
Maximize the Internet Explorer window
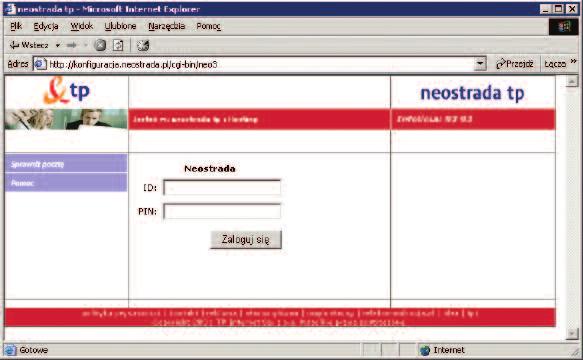tap(558, 9)
